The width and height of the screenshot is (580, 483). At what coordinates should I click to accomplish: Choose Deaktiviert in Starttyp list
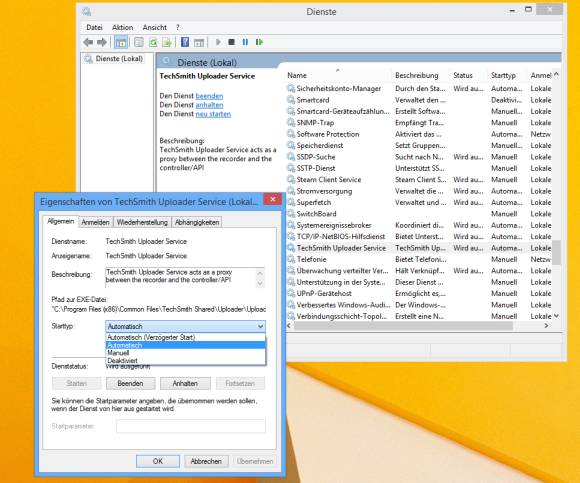[x=185, y=361]
